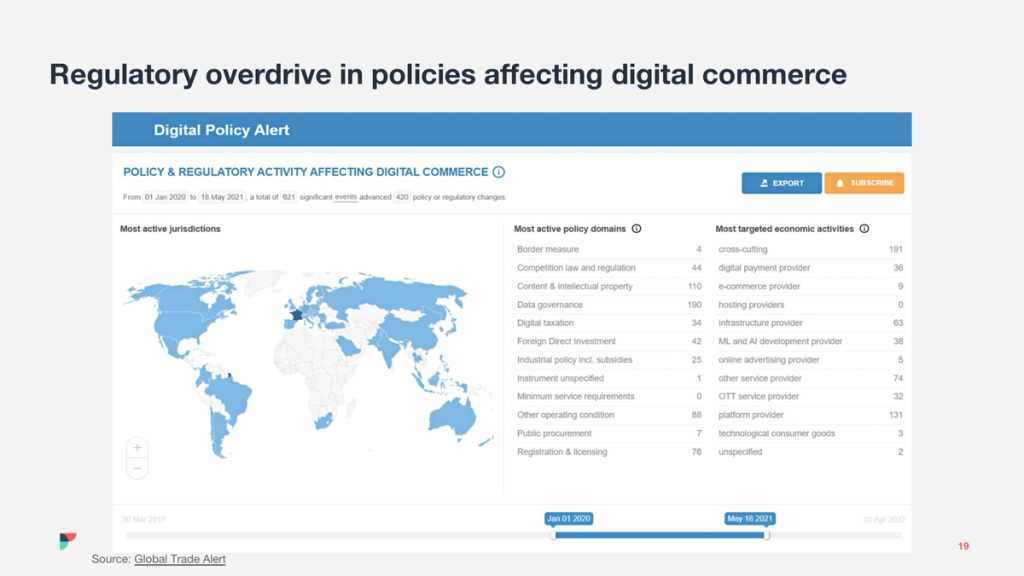
Task: Select technological consumer goods row
Action: coord(810,433)
